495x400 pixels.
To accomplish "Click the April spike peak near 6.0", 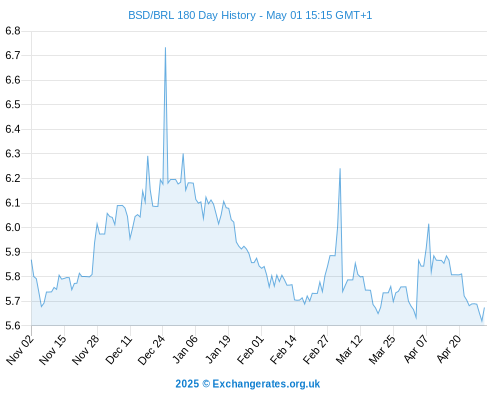I will [429, 225].
